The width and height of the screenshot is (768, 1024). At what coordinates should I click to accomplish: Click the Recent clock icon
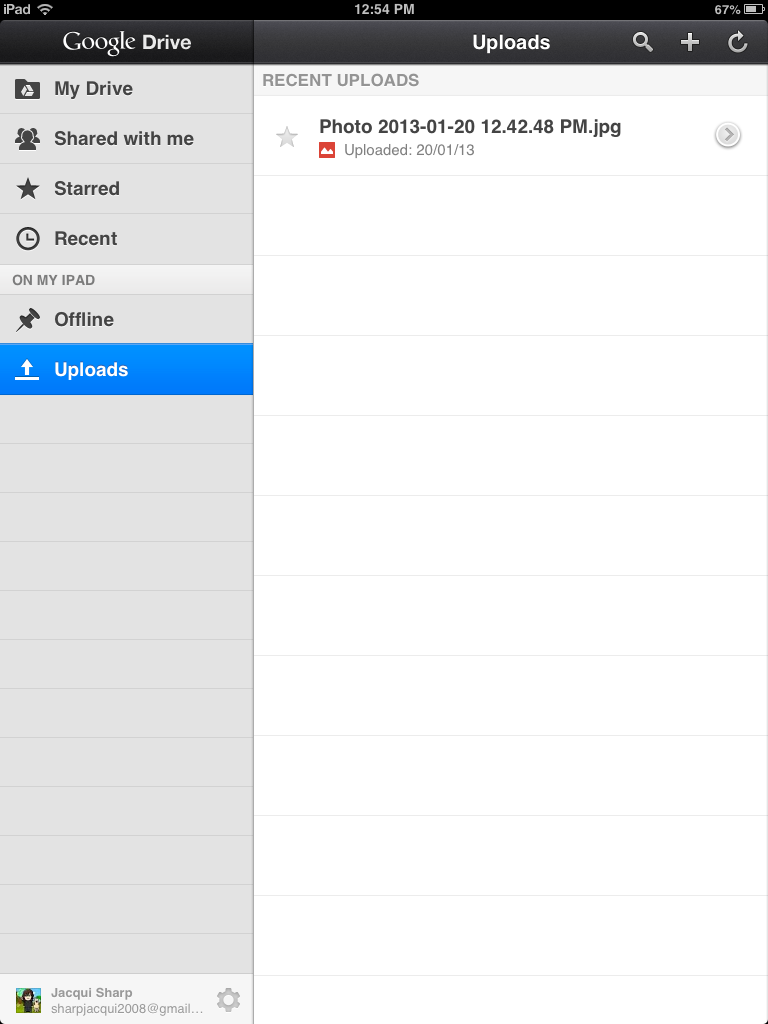(x=27, y=238)
